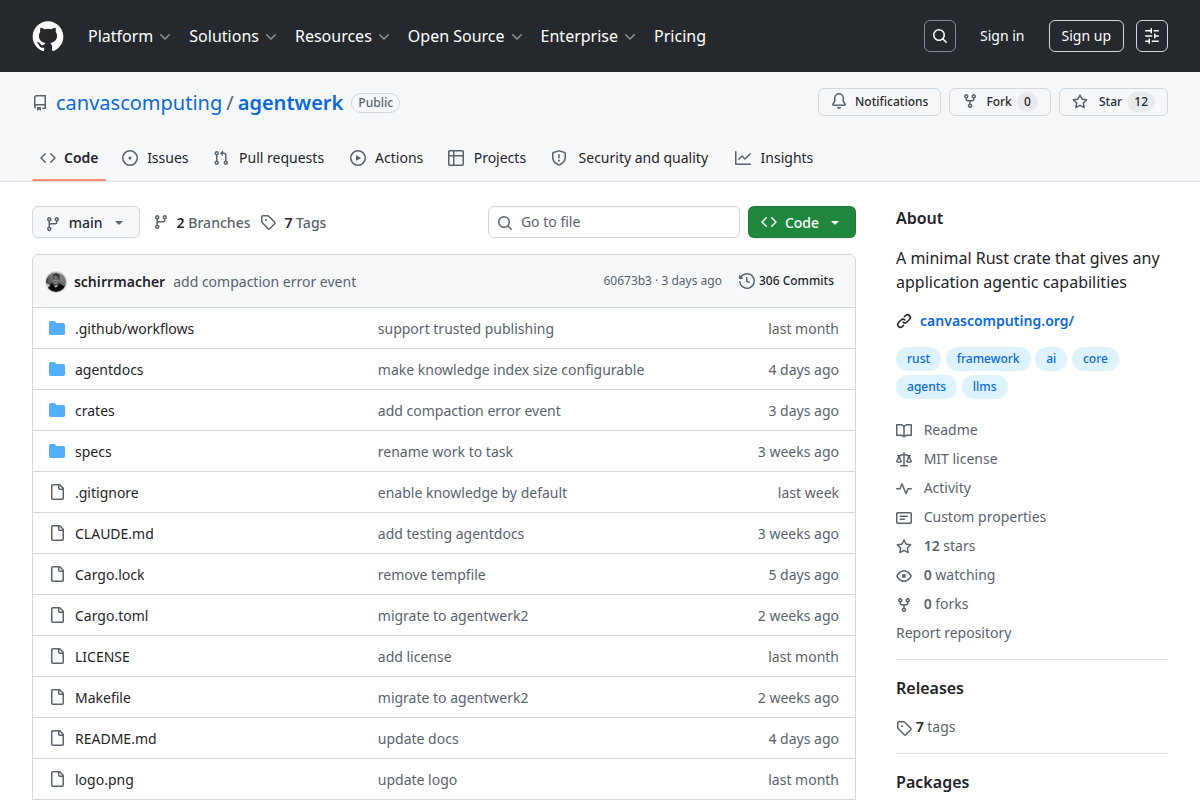Switch to the Issues tab
Screen dimensions: 1200x800
point(155,158)
